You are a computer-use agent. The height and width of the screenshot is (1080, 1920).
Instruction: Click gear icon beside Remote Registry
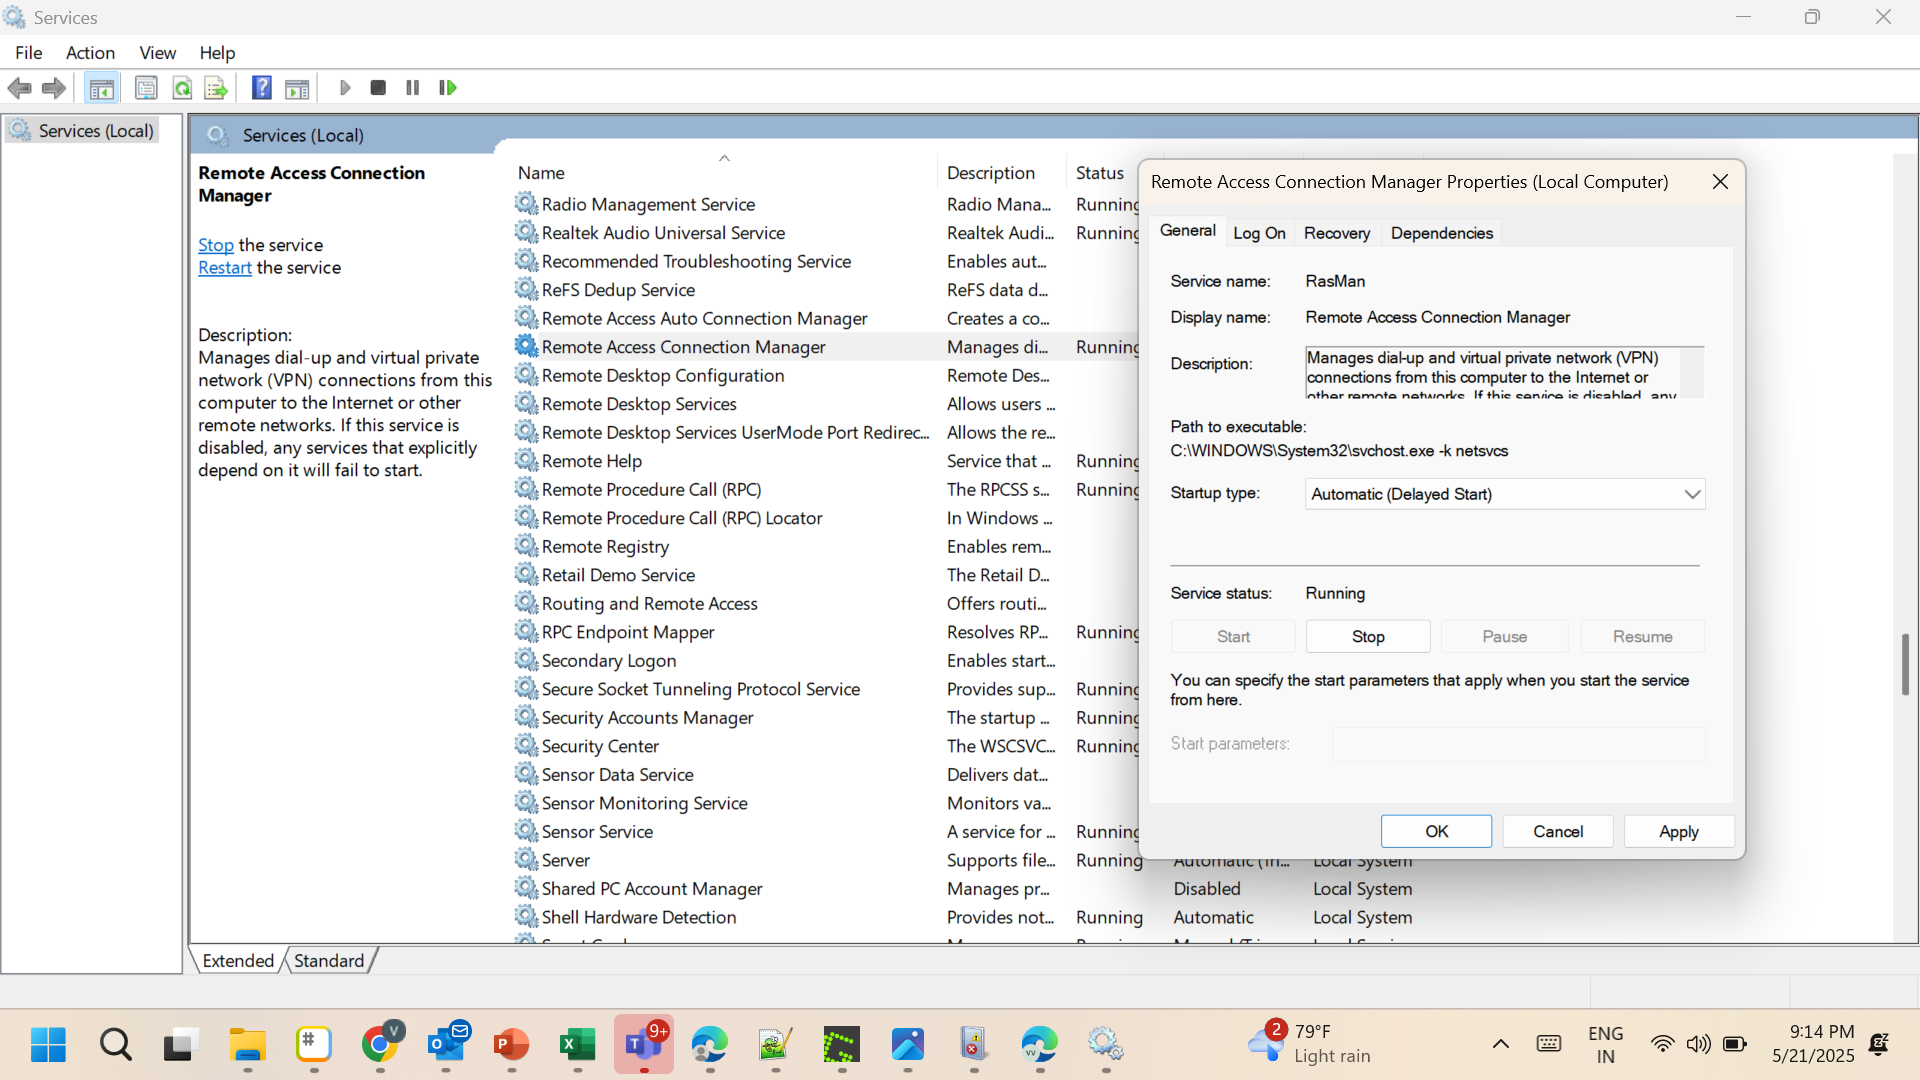tap(526, 546)
